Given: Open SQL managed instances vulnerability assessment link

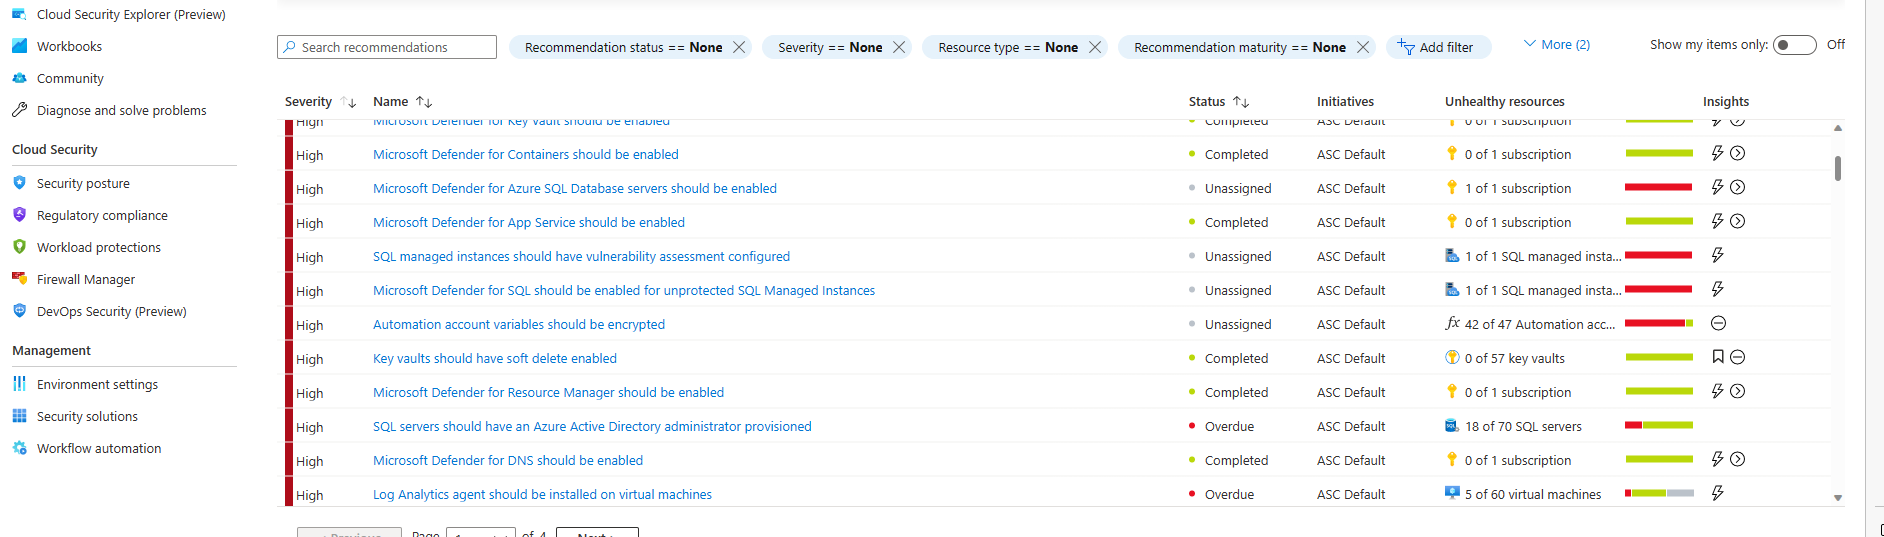Looking at the screenshot, I should 581,256.
